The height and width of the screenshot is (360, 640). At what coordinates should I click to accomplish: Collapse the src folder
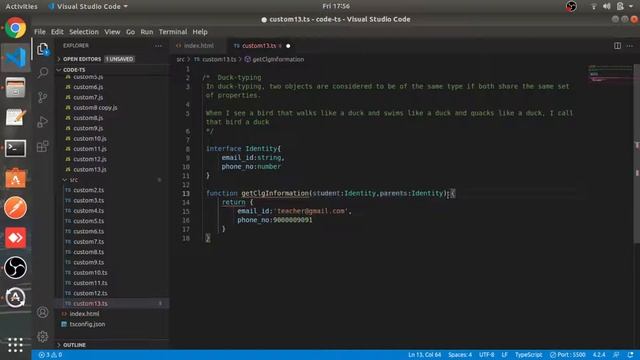pos(73,180)
